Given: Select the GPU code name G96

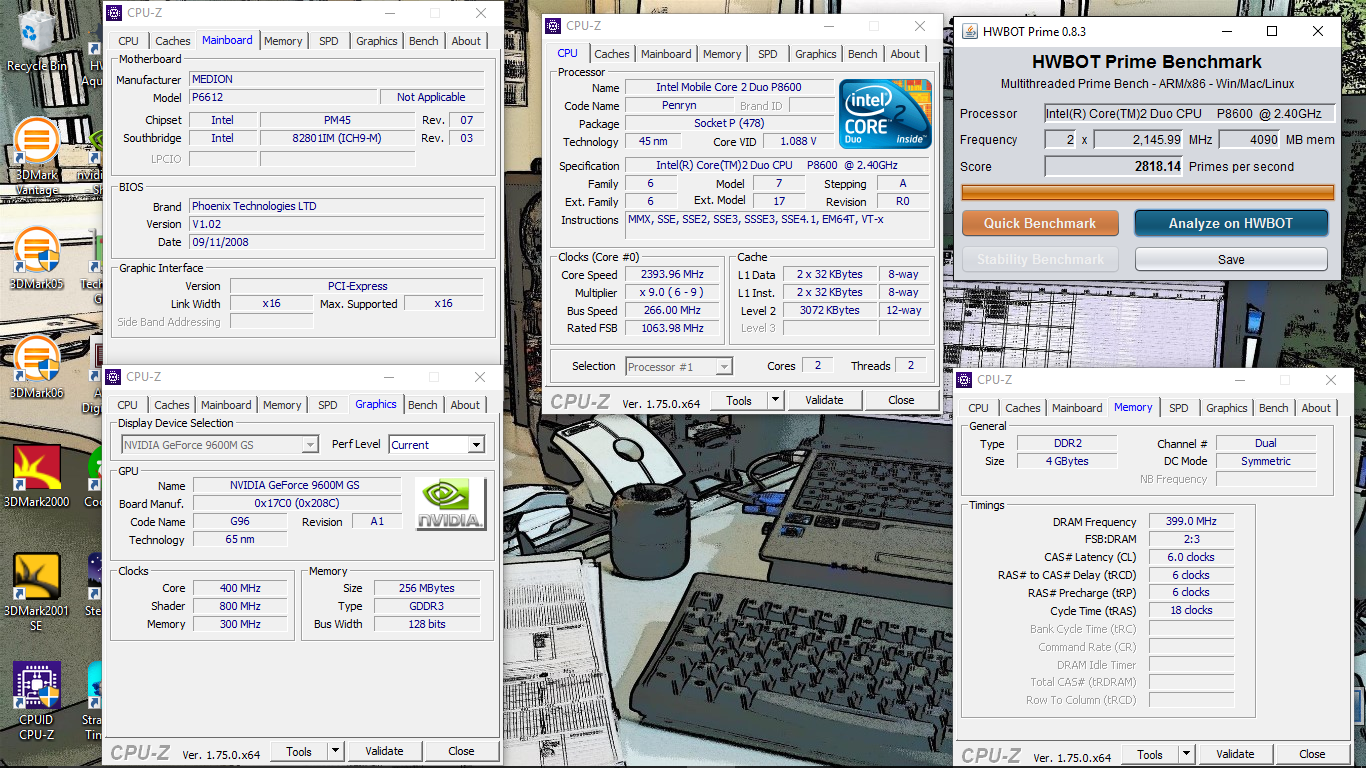Looking at the screenshot, I should 240,522.
